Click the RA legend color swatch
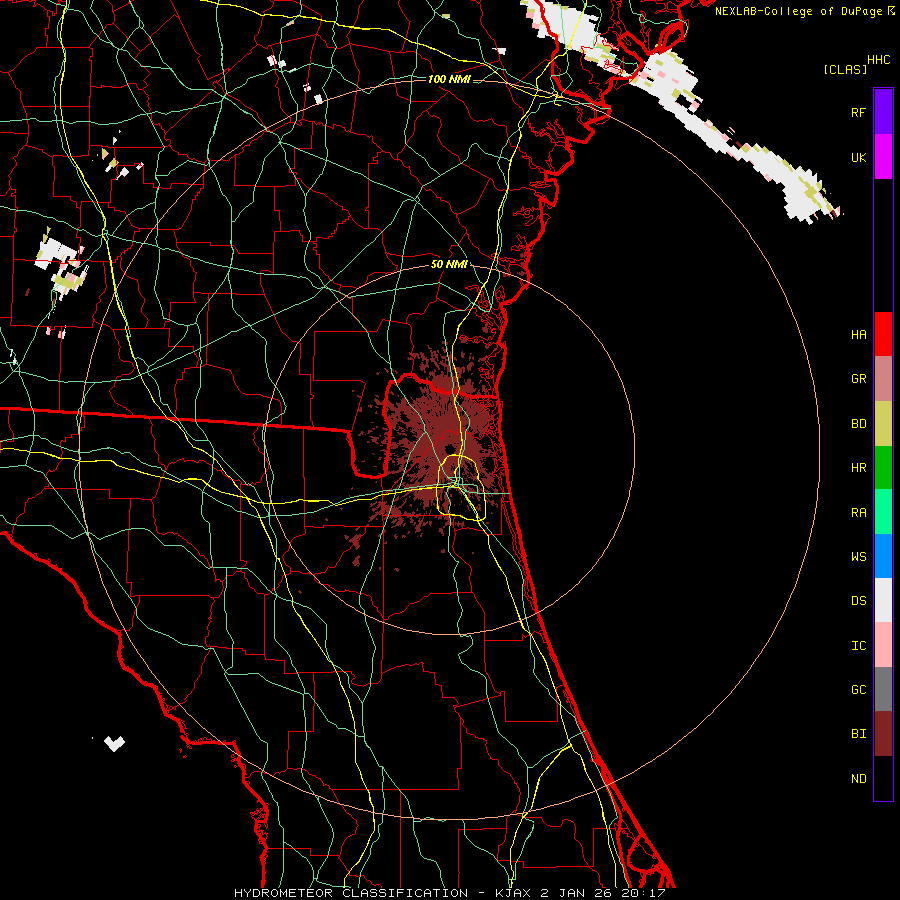This screenshot has width=900, height=900. point(883,512)
